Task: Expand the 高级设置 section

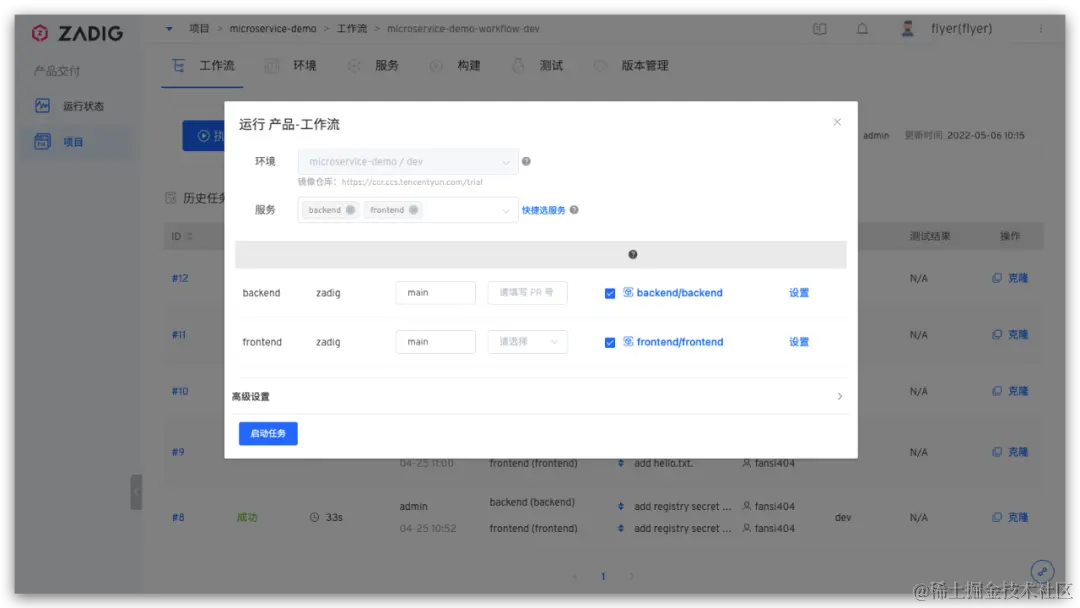Action: [x=537, y=397]
